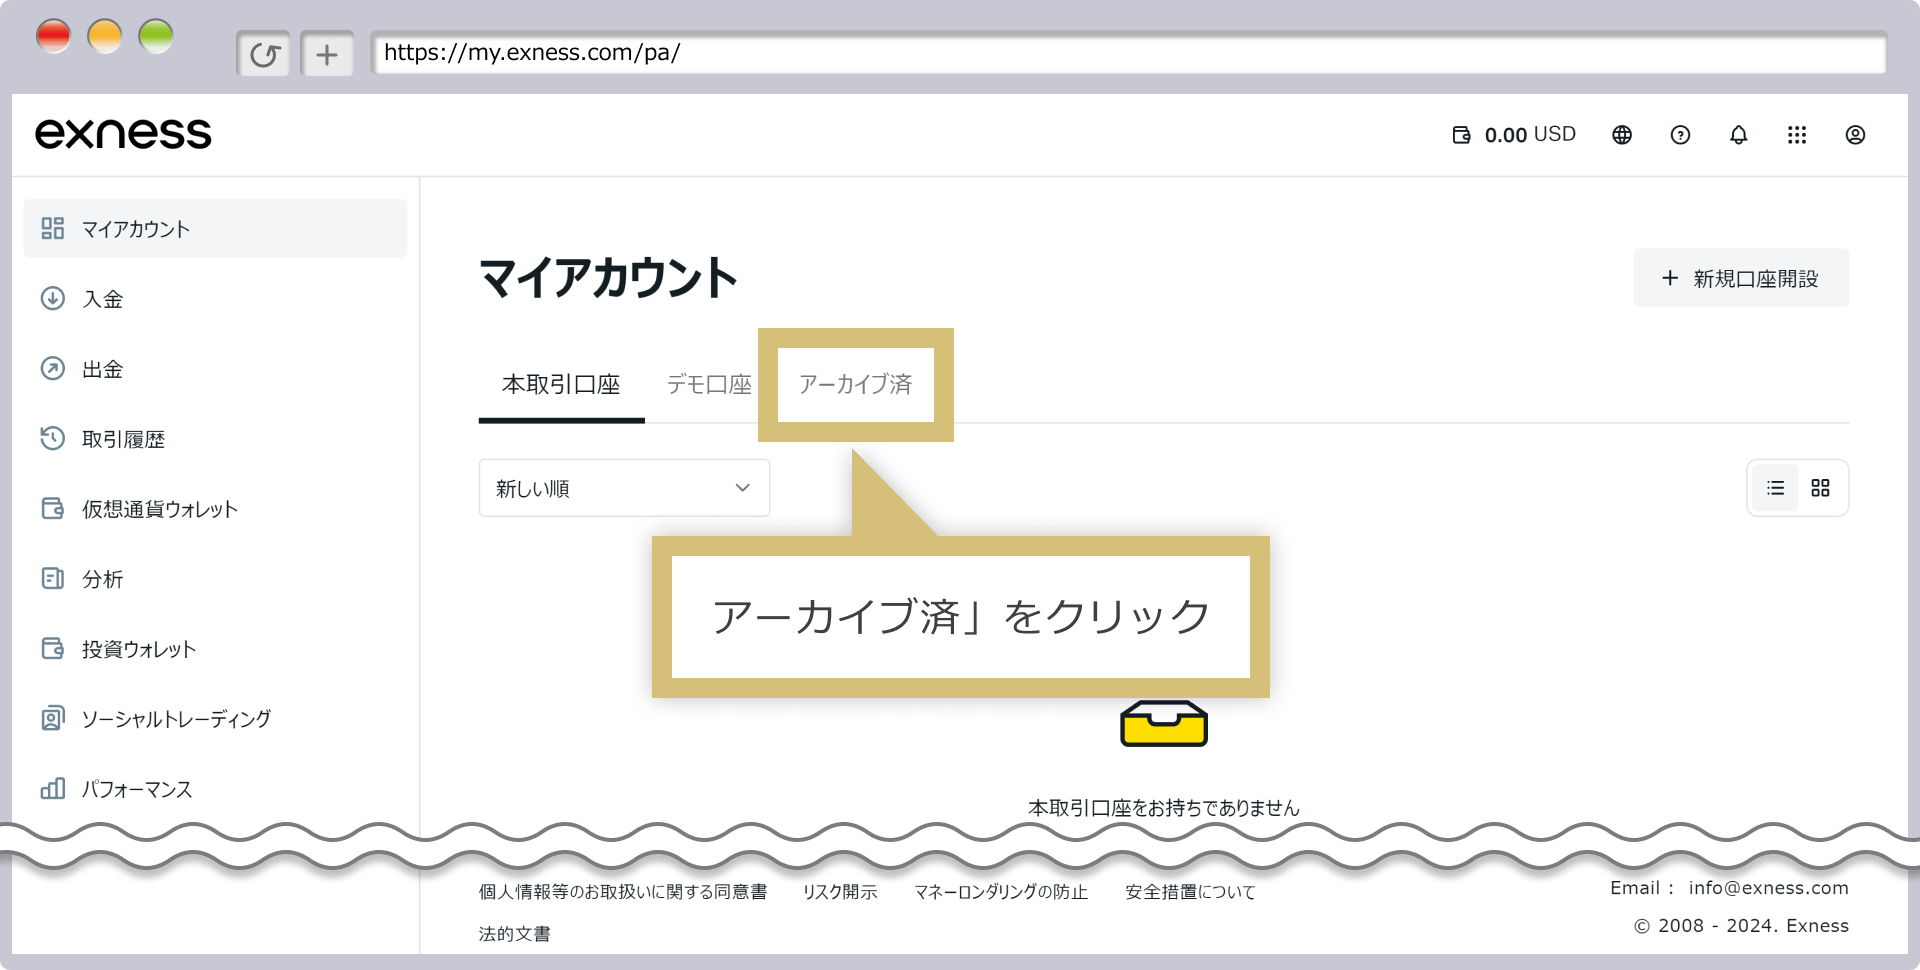Click the wallet icon beside 0.00 USD
1920x970 pixels.
click(x=1461, y=135)
